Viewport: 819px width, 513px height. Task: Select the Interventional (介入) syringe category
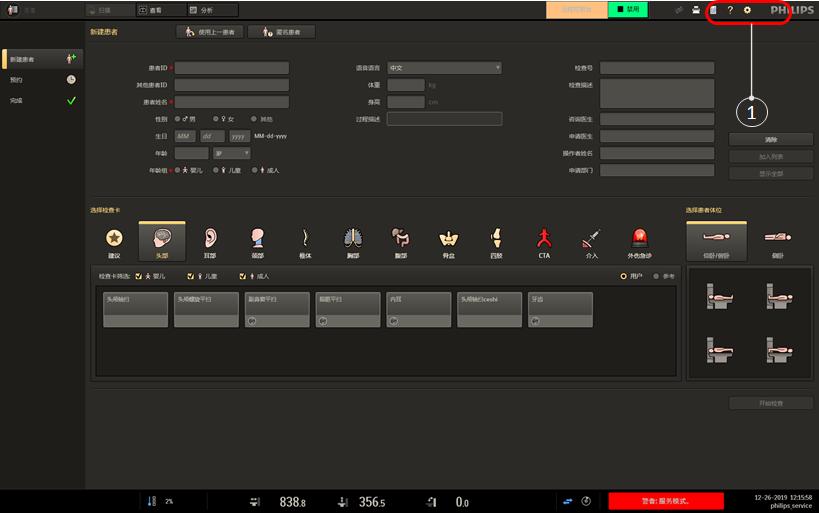(592, 243)
